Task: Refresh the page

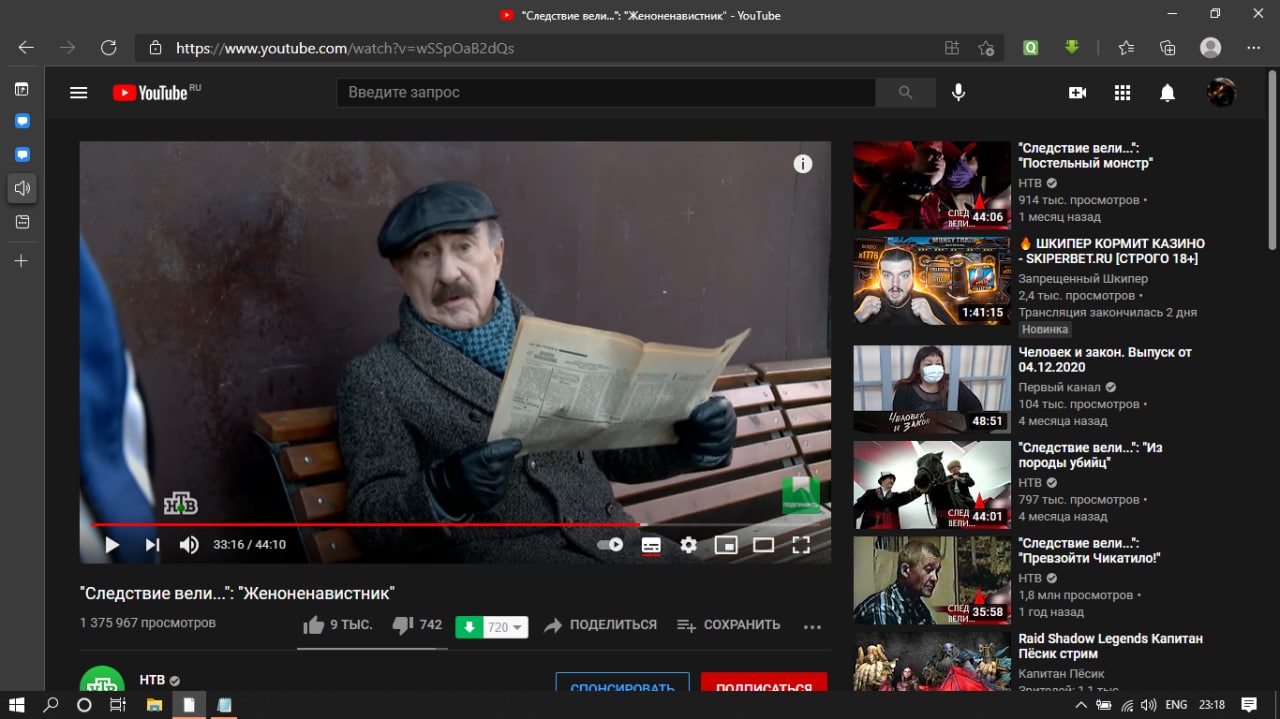Action: coord(109,47)
